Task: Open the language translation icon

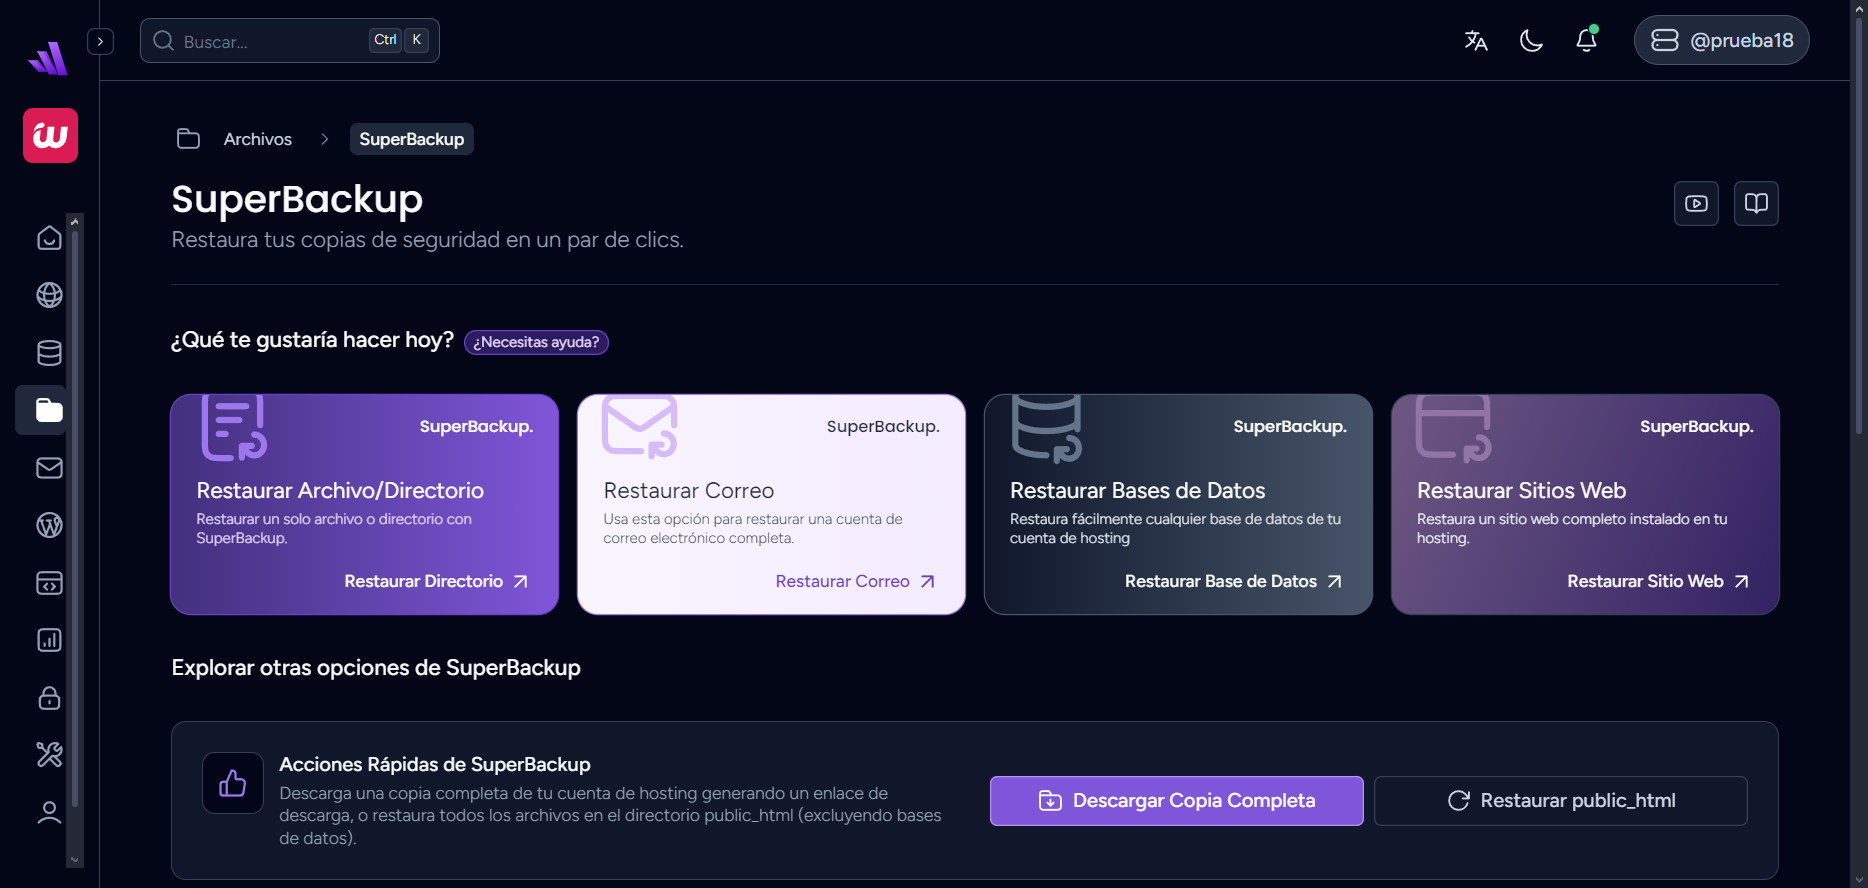Action: coord(1476,41)
